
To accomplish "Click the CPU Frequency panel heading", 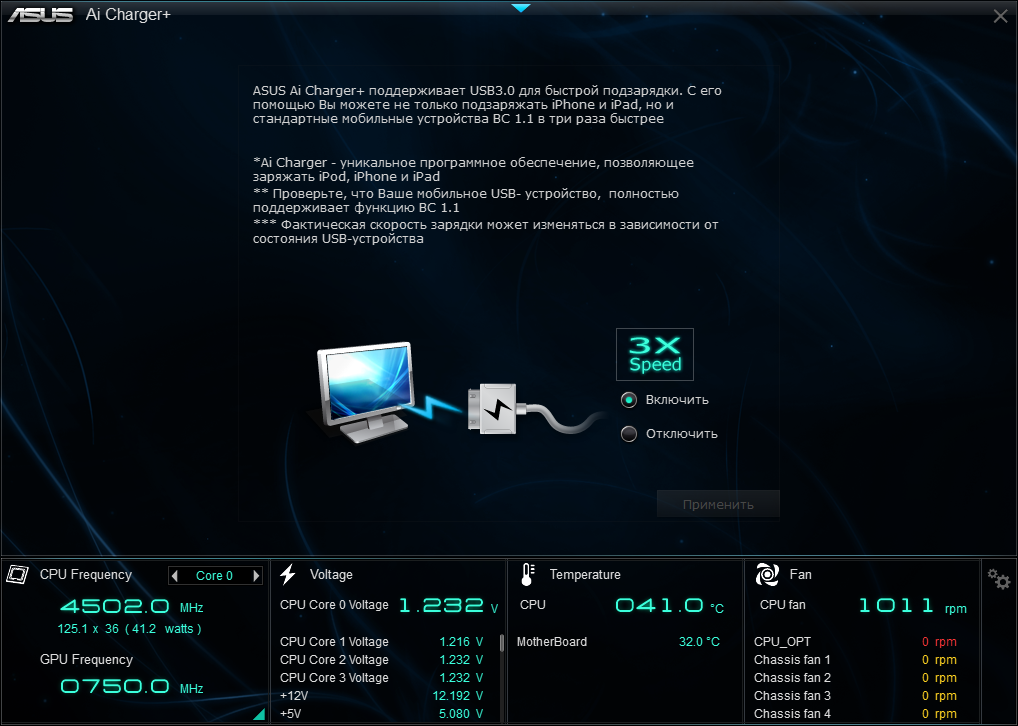I will click(86, 575).
